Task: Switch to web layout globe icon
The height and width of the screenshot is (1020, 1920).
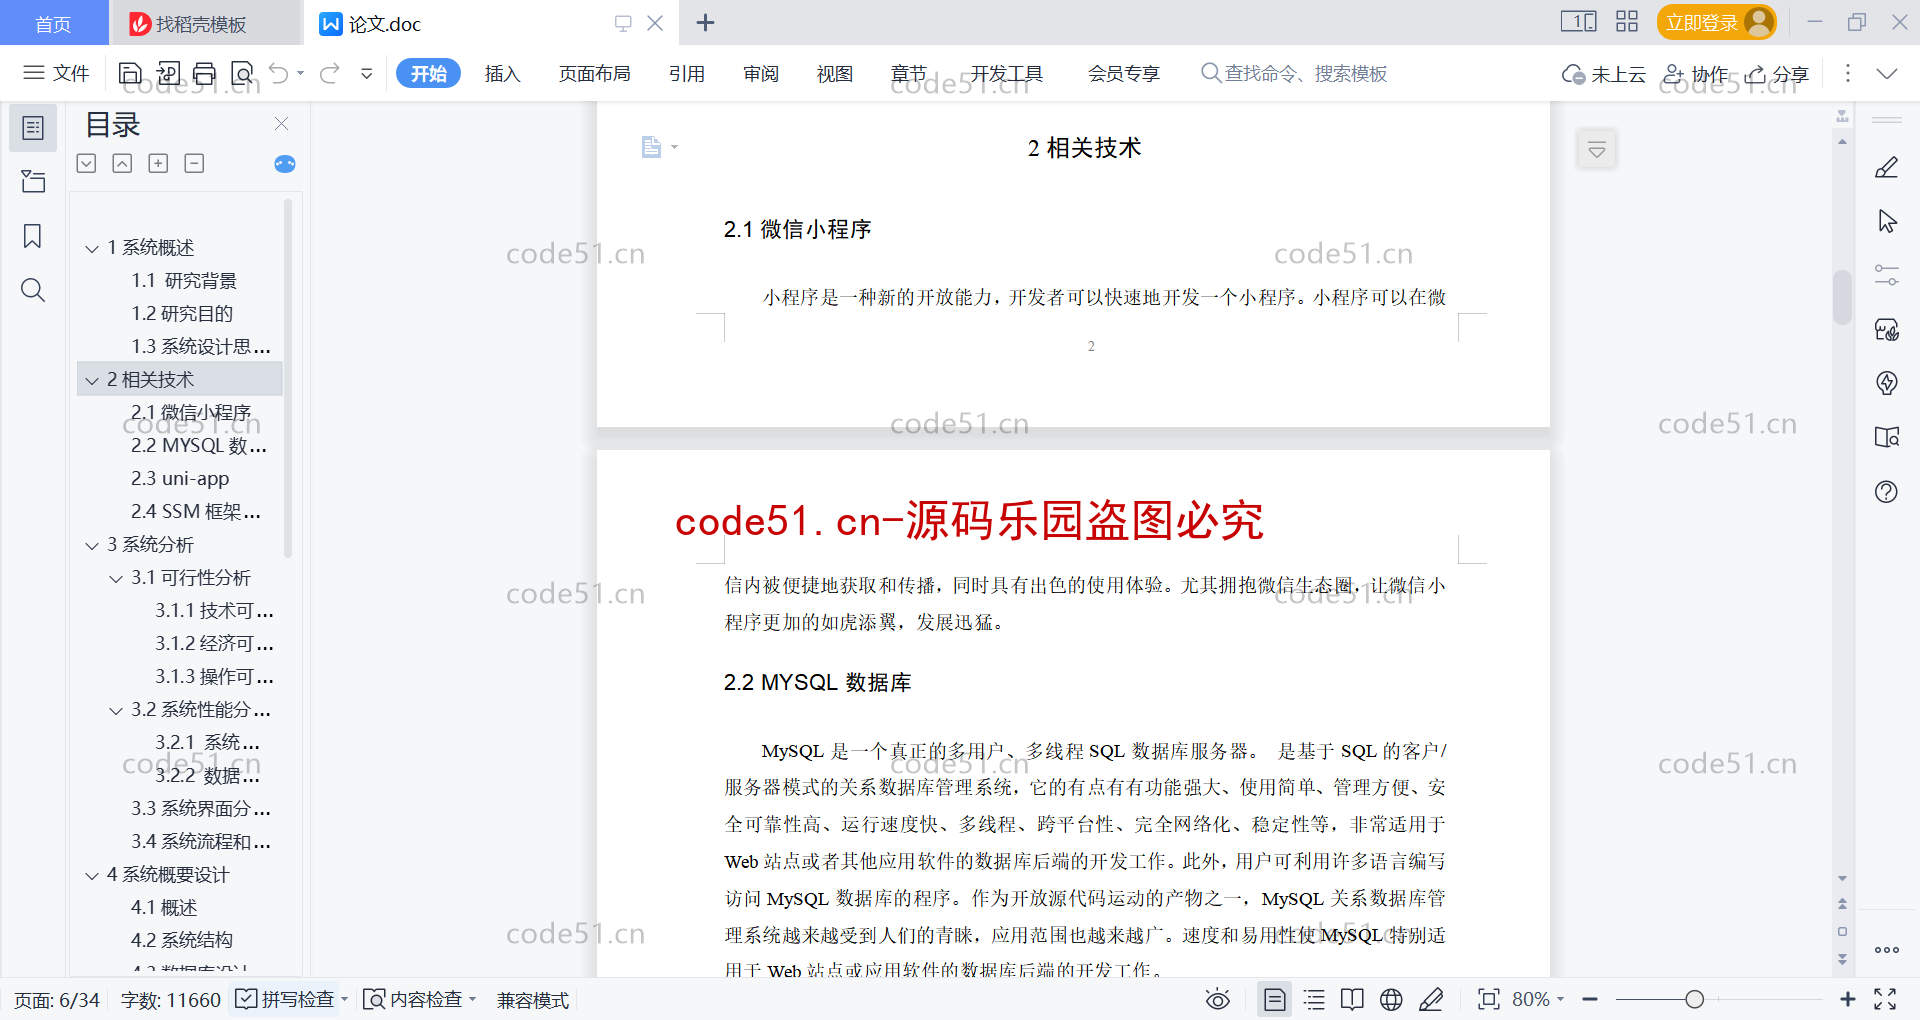Action: [x=1391, y=999]
